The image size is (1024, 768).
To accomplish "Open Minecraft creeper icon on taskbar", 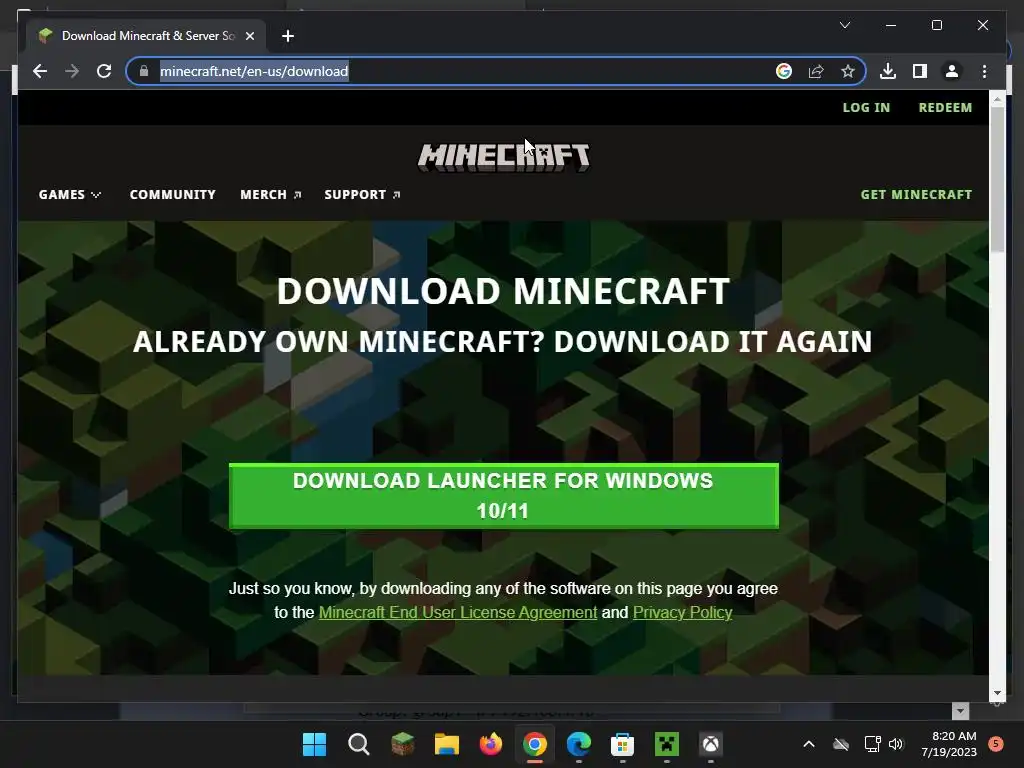I will [667, 744].
